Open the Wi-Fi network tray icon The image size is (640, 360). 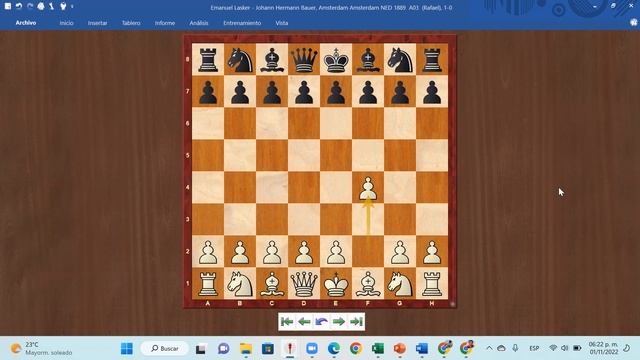[553, 348]
